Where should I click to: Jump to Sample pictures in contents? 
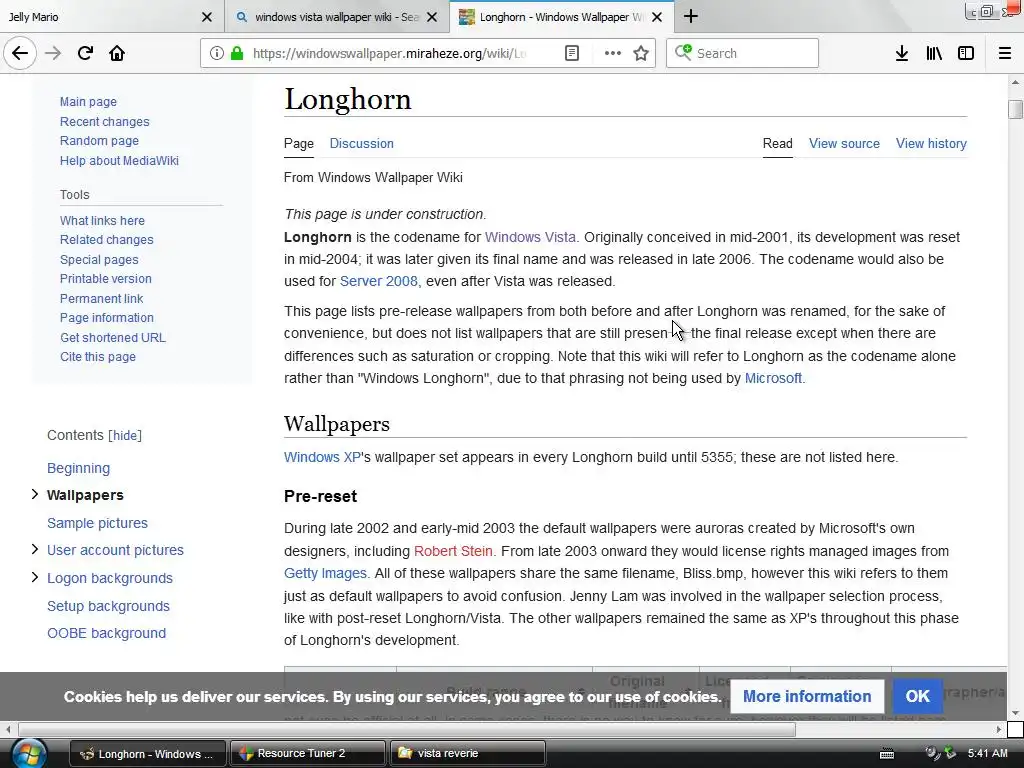(97, 523)
